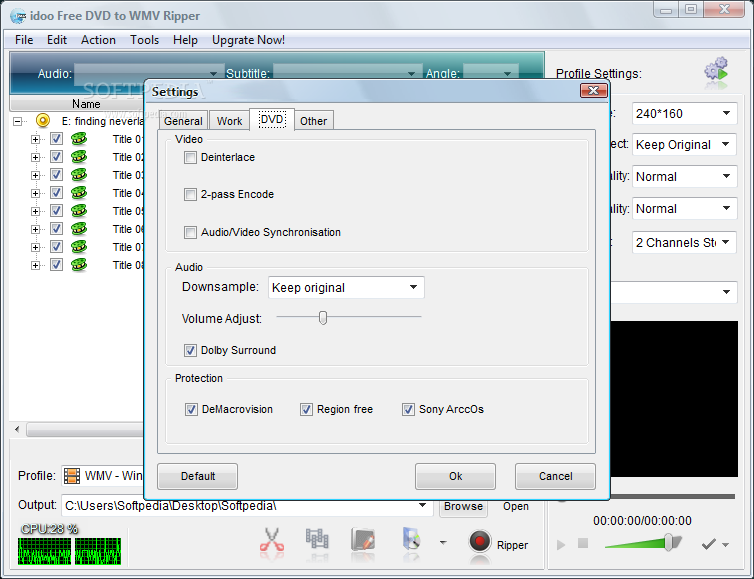The height and width of the screenshot is (579, 754).
Task: Uncheck Title 01 checkbox in the list
Action: [56, 138]
